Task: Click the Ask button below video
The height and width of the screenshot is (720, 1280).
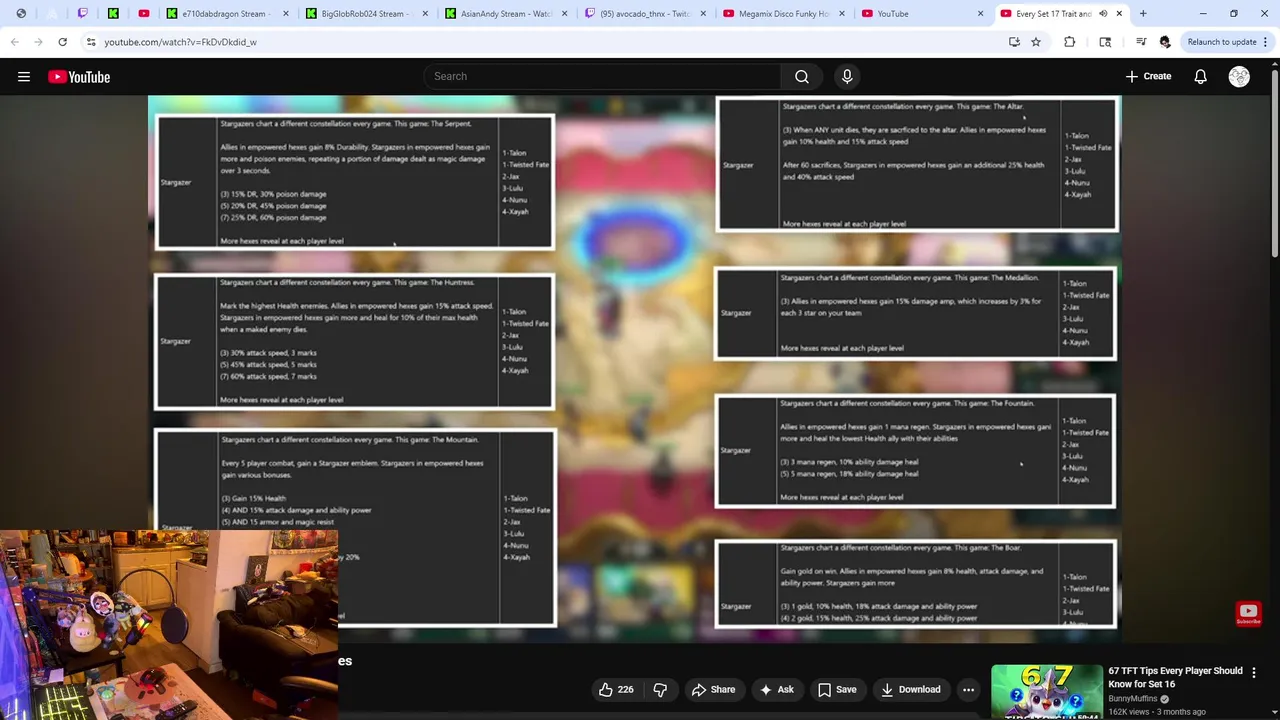Action: point(777,689)
